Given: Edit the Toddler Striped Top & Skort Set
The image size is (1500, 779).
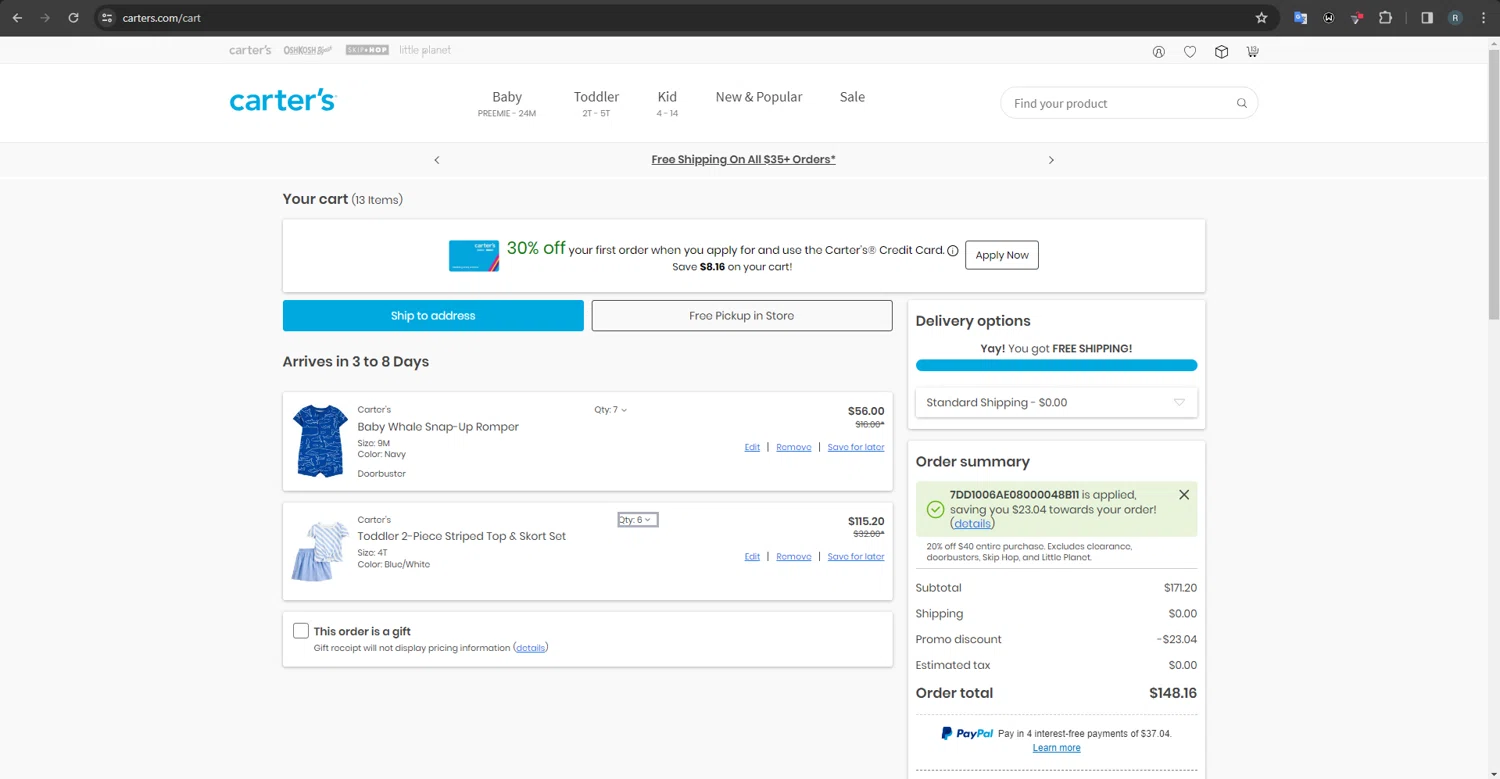Looking at the screenshot, I should coord(752,557).
